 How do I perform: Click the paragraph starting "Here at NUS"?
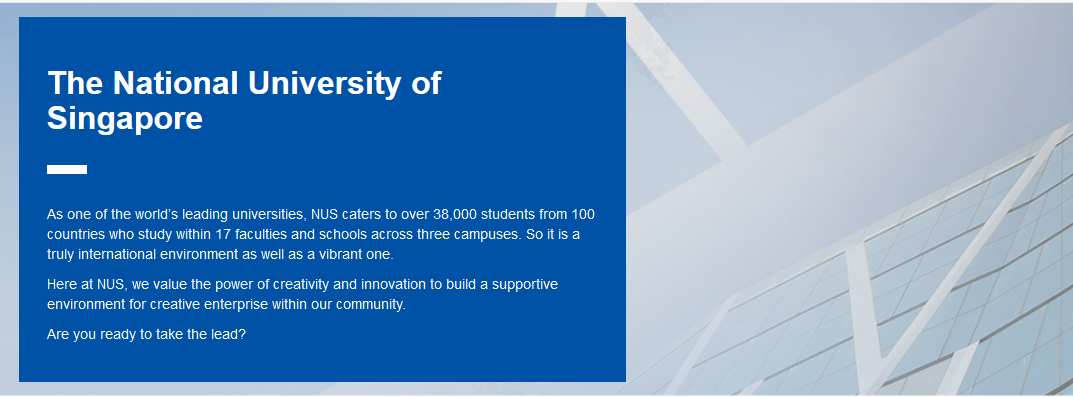(x=302, y=294)
